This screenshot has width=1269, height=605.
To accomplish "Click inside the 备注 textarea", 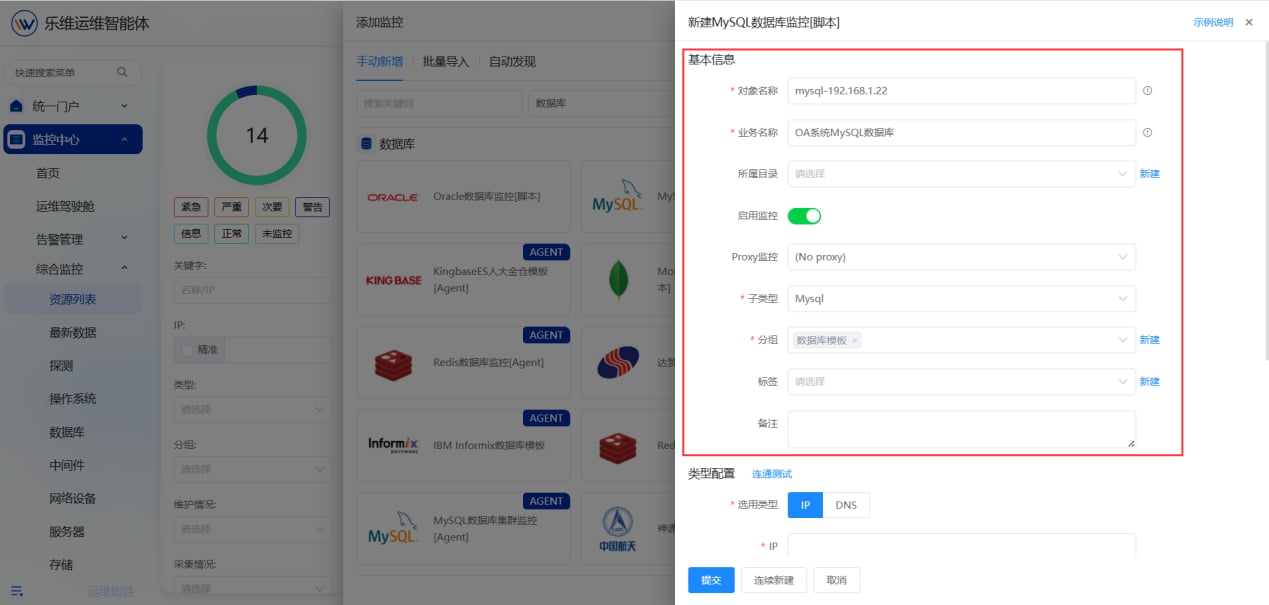I will point(961,429).
